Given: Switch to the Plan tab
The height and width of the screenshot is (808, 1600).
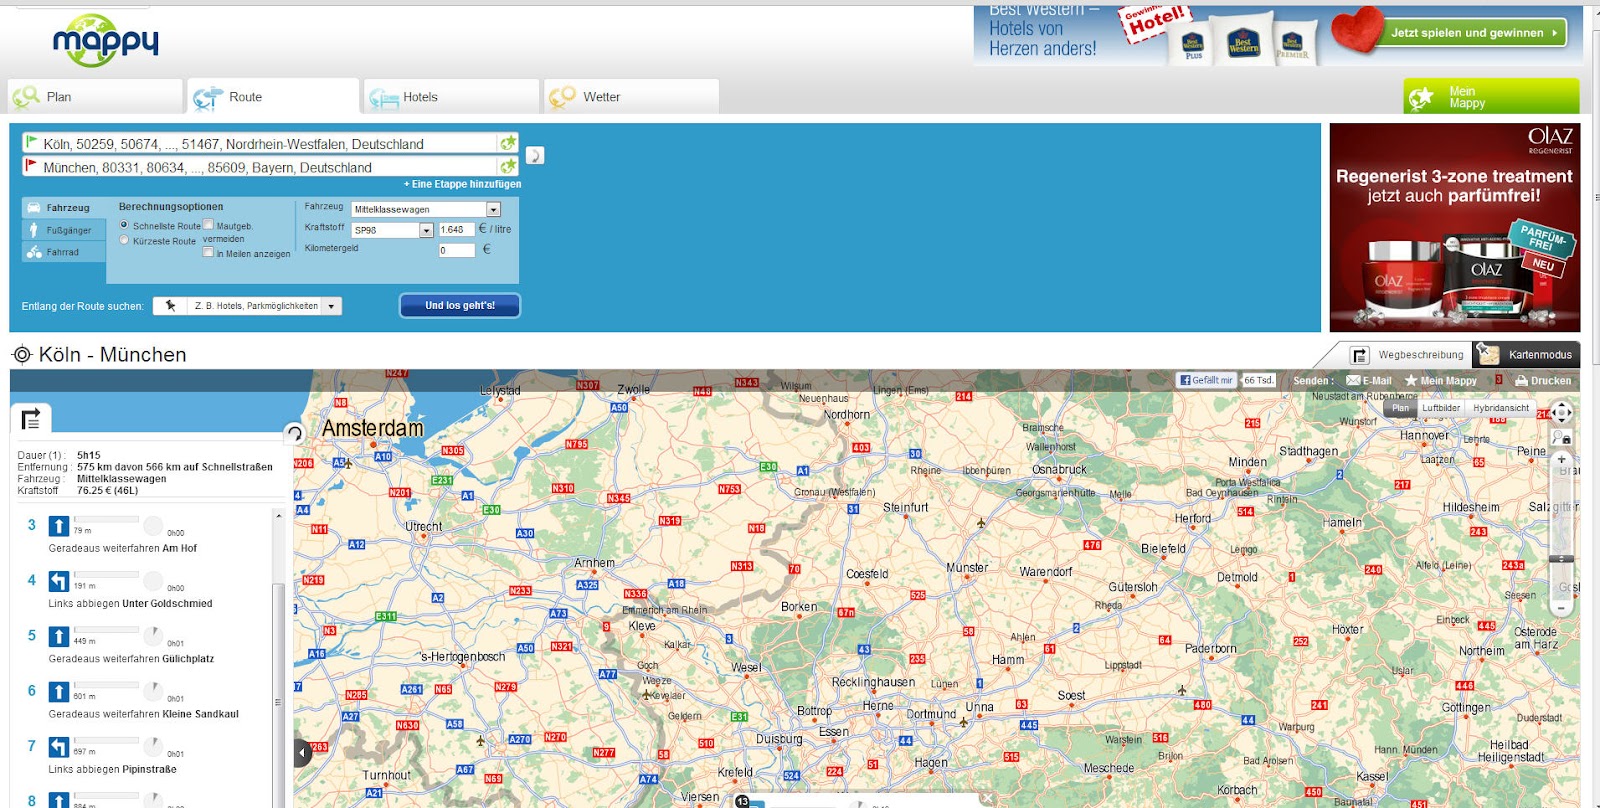Looking at the screenshot, I should pos(95,97).
